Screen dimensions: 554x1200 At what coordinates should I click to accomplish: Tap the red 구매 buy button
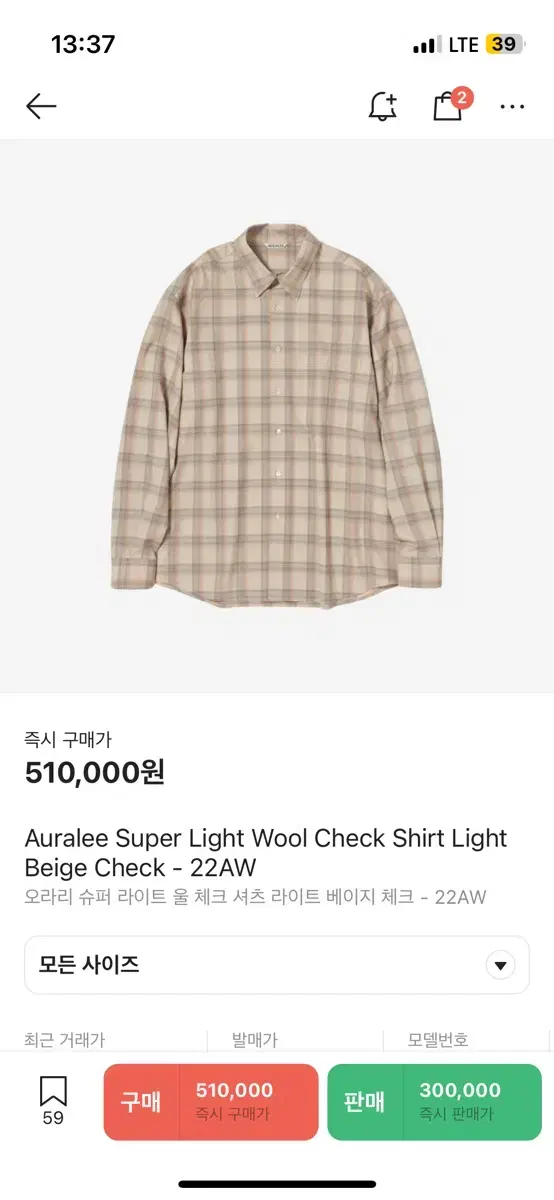[142, 1102]
